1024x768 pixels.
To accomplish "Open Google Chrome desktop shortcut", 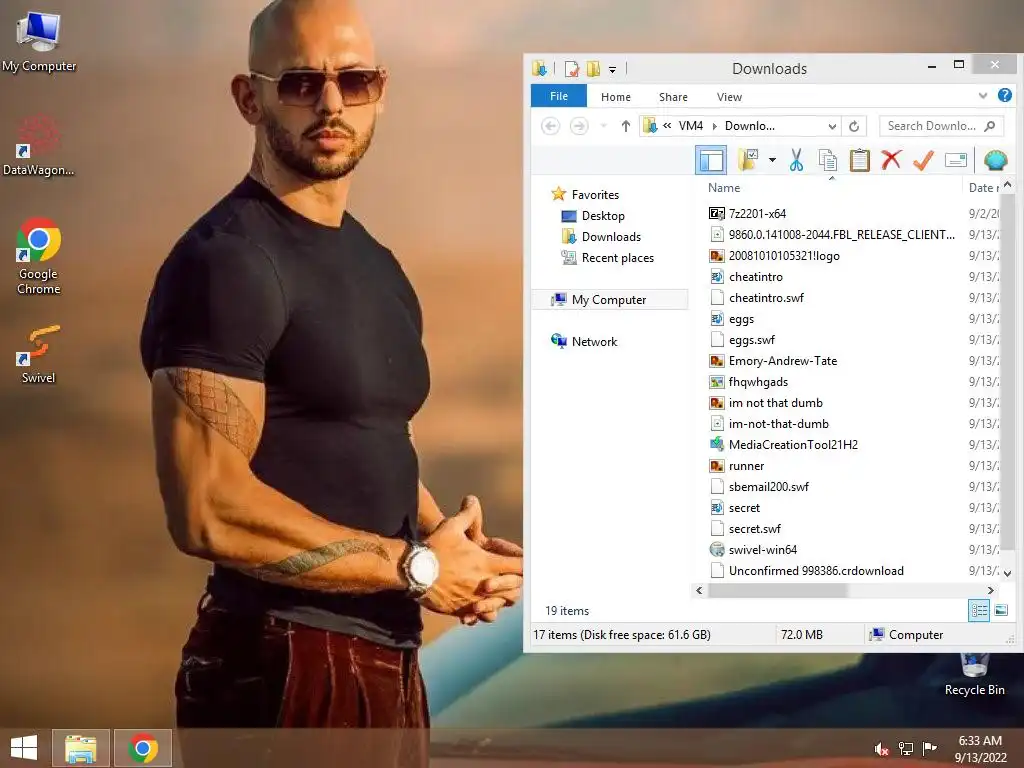I will (39, 256).
